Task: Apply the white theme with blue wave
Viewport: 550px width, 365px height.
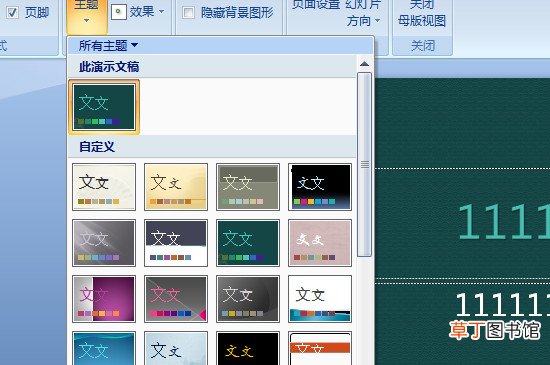Action: 320,299
